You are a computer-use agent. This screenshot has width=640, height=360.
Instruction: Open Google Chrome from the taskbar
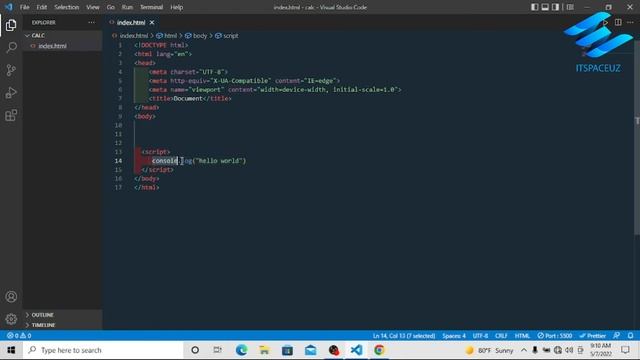click(x=379, y=350)
